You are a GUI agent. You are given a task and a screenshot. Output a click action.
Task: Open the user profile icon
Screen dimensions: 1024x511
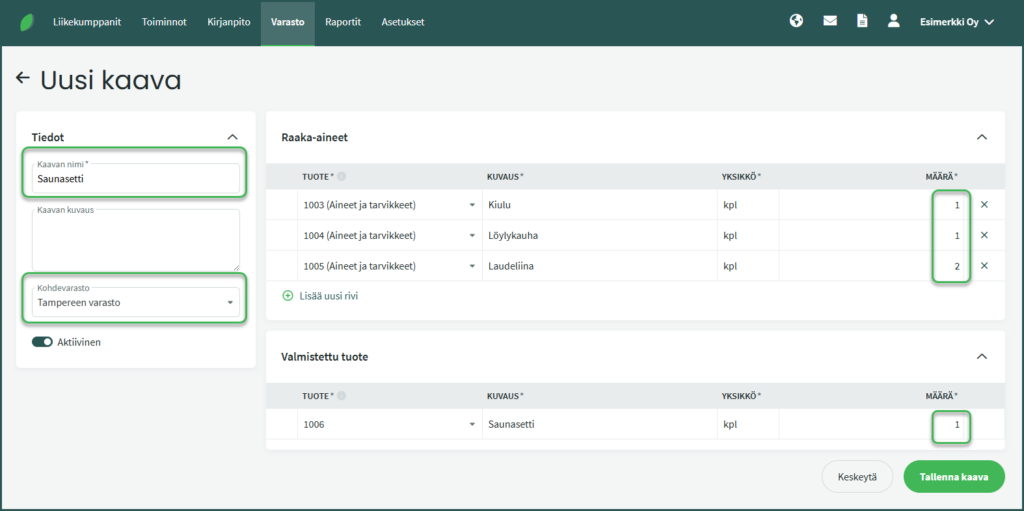pyautogui.click(x=894, y=21)
